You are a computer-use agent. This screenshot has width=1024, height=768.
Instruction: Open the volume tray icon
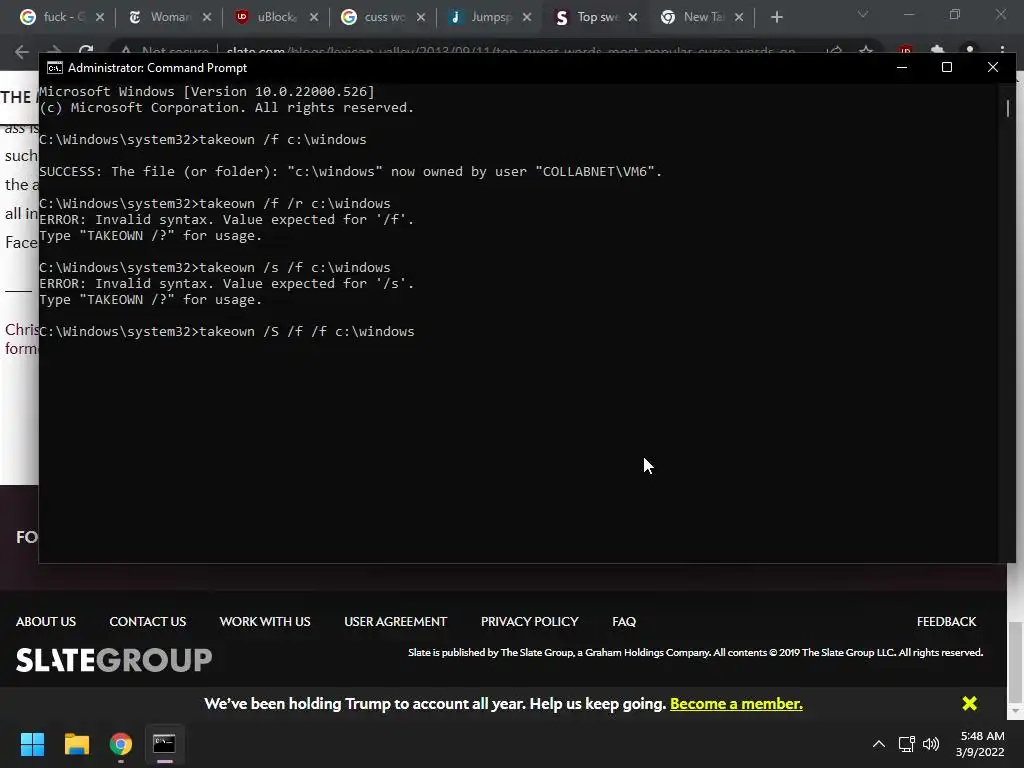click(931, 744)
